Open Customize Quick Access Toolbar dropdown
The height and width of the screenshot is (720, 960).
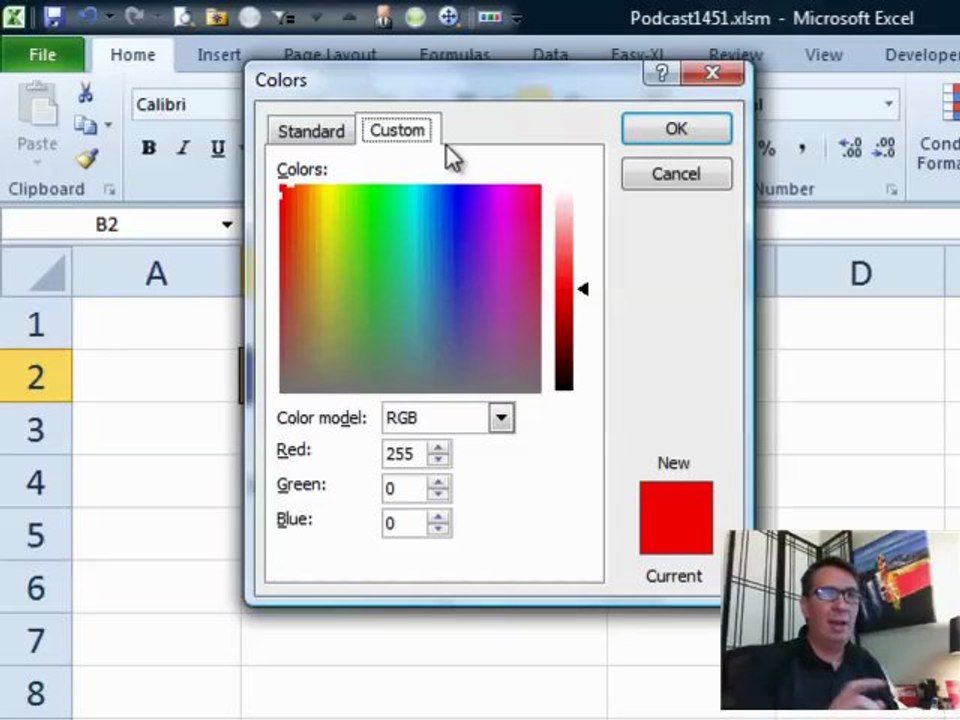tap(517, 18)
